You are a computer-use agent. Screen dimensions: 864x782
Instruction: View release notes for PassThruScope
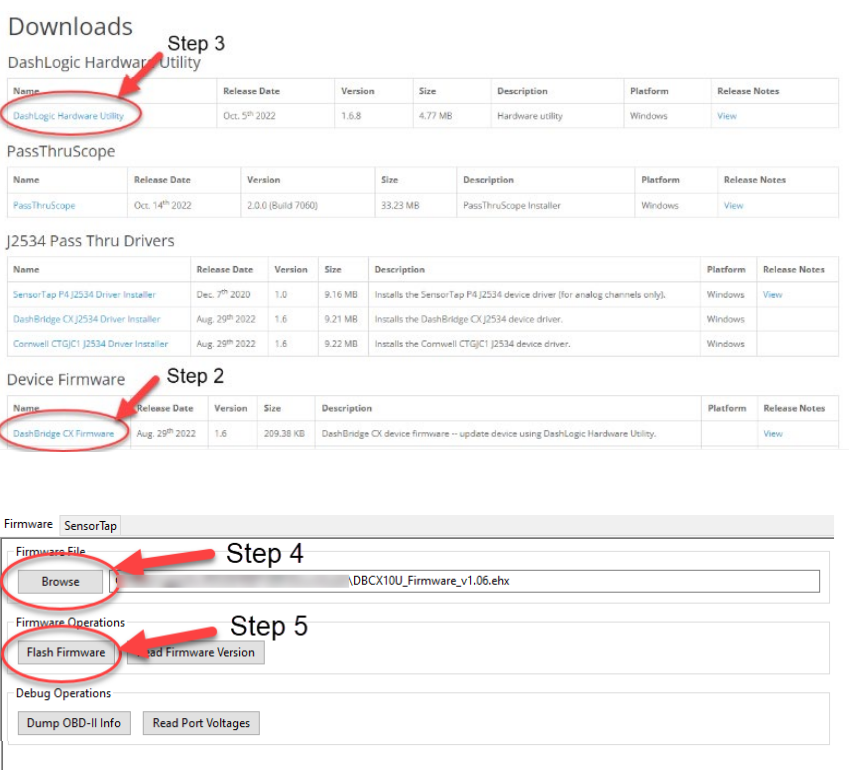click(x=733, y=206)
